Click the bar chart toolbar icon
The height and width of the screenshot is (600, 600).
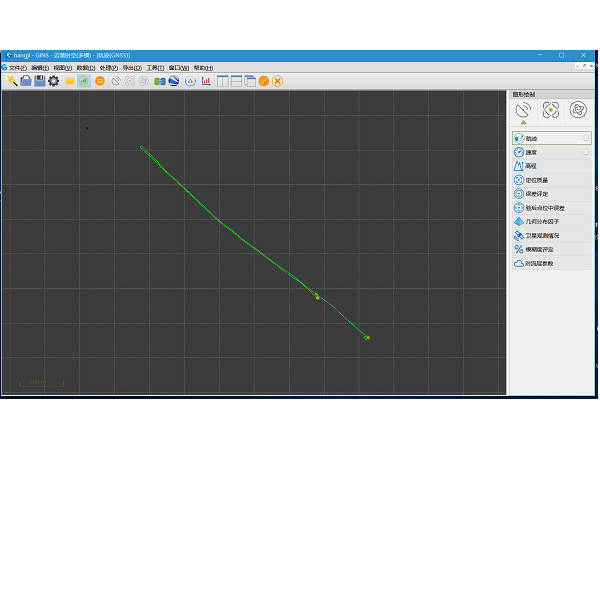point(206,81)
